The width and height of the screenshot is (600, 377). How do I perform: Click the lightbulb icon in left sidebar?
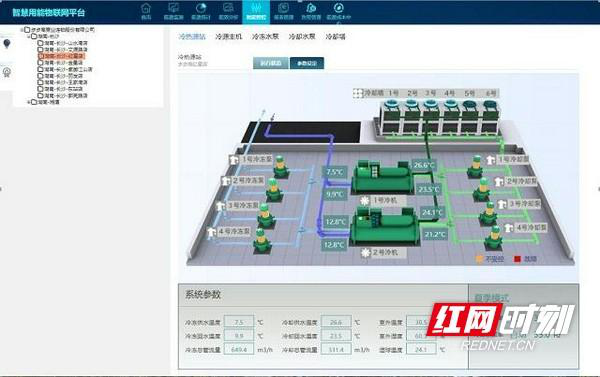7,44
